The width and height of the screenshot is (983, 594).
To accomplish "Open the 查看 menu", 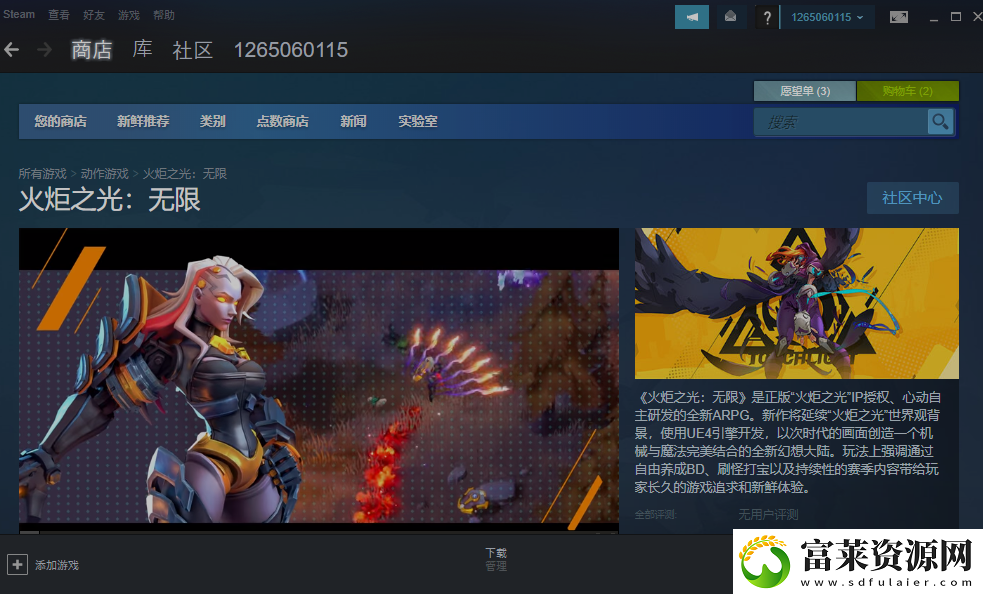I will (59, 14).
